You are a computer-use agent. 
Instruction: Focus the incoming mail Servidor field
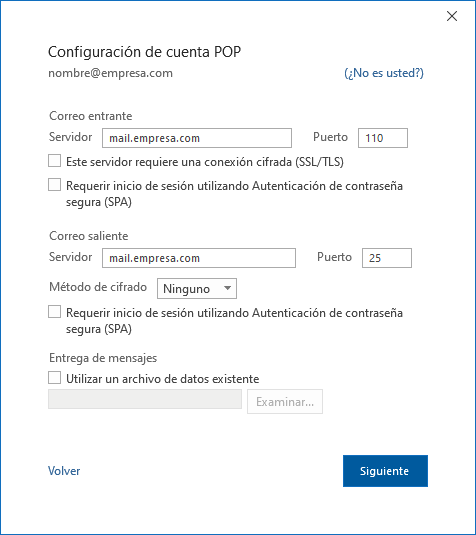(x=197, y=138)
